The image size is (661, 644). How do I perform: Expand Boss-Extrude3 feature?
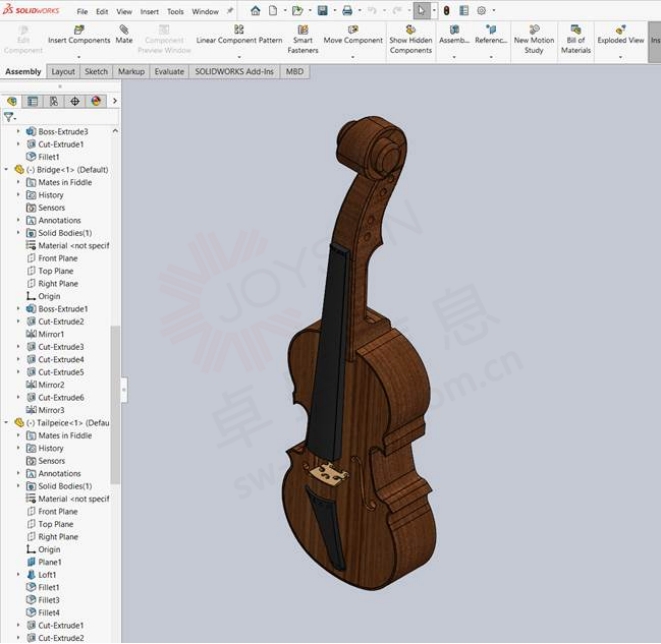pos(18,131)
